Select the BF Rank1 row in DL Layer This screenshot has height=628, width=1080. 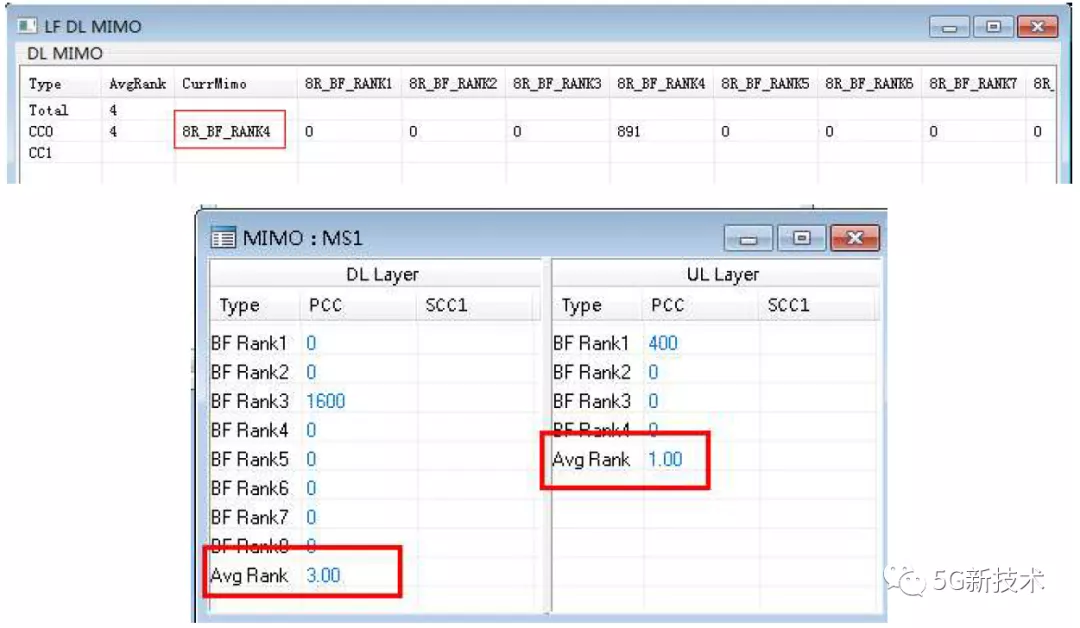pyautogui.click(x=375, y=343)
